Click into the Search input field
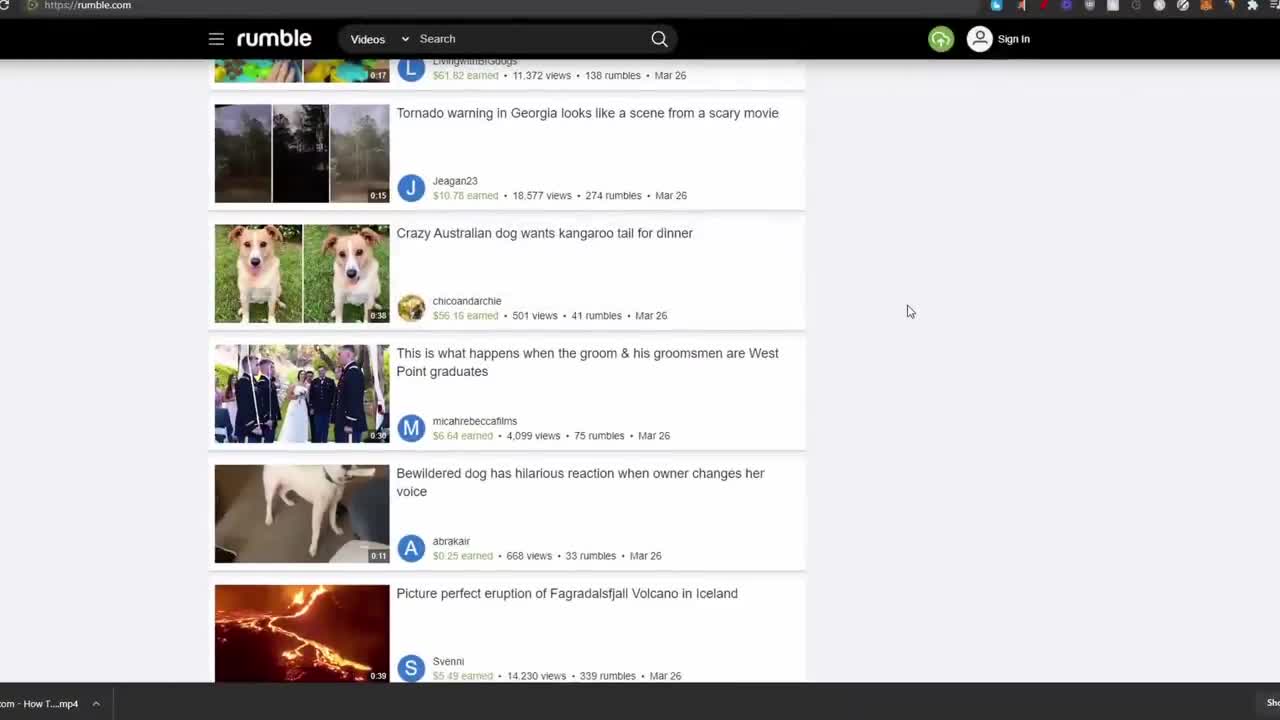The image size is (1280, 720). 530,39
